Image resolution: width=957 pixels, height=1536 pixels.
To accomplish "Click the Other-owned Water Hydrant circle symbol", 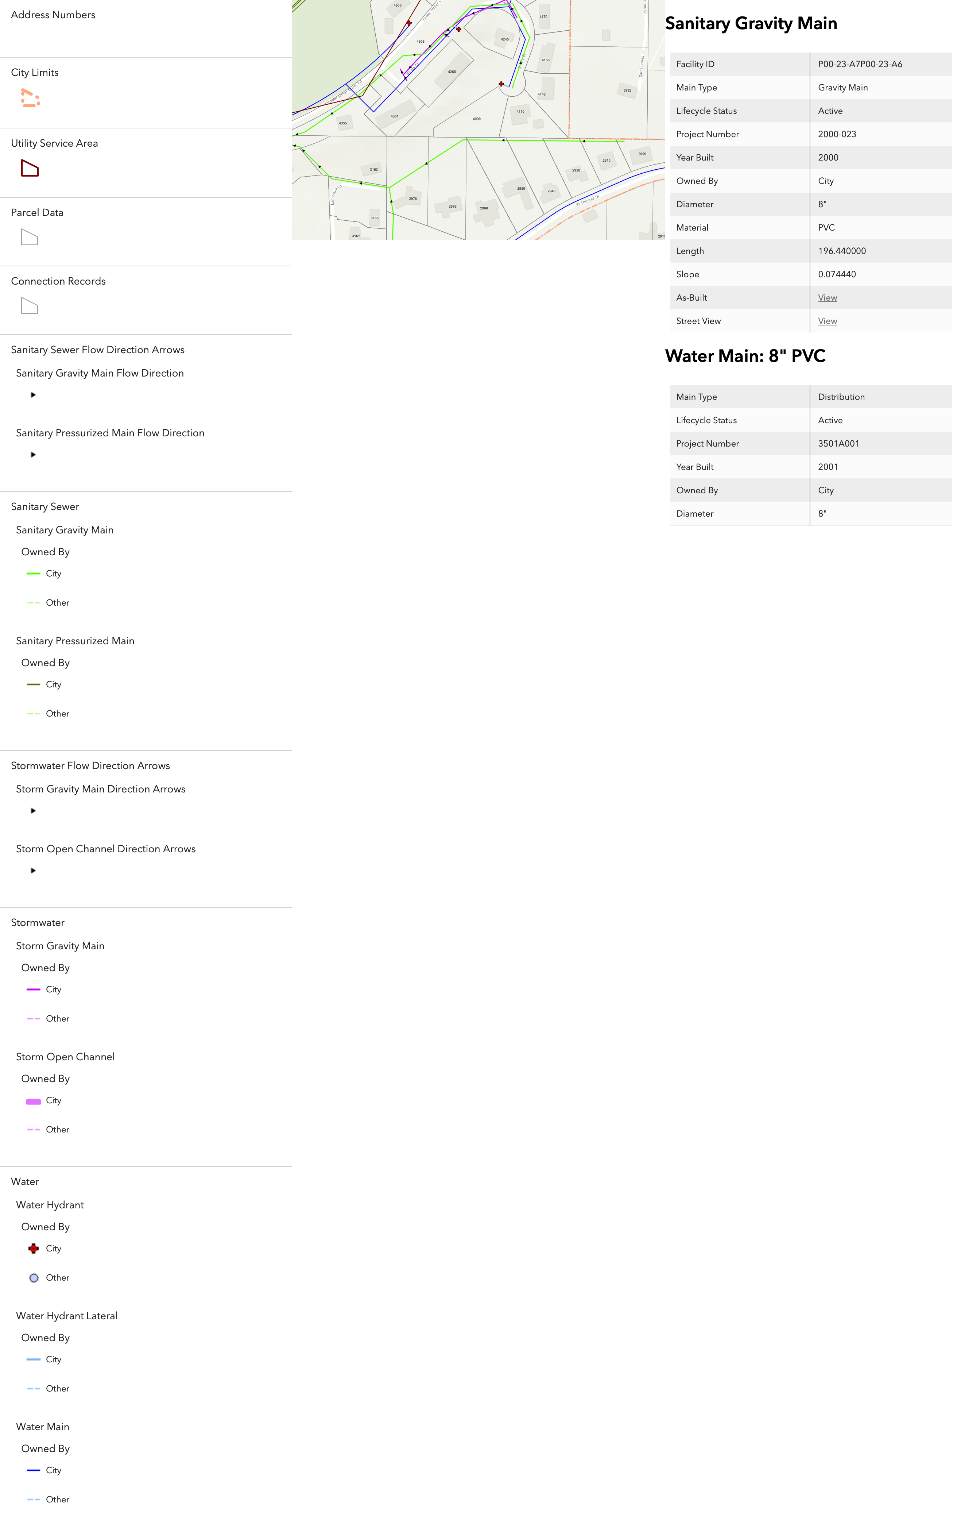I will tap(34, 1278).
